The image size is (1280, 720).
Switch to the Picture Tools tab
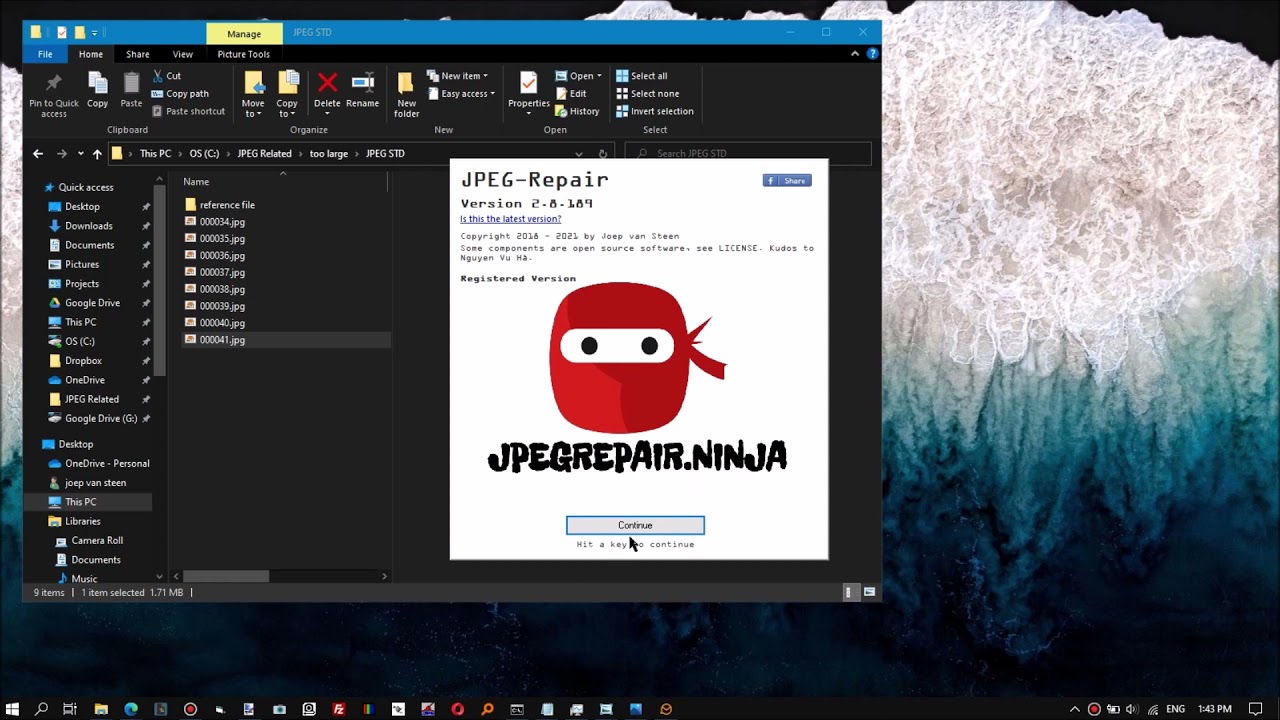pos(244,54)
